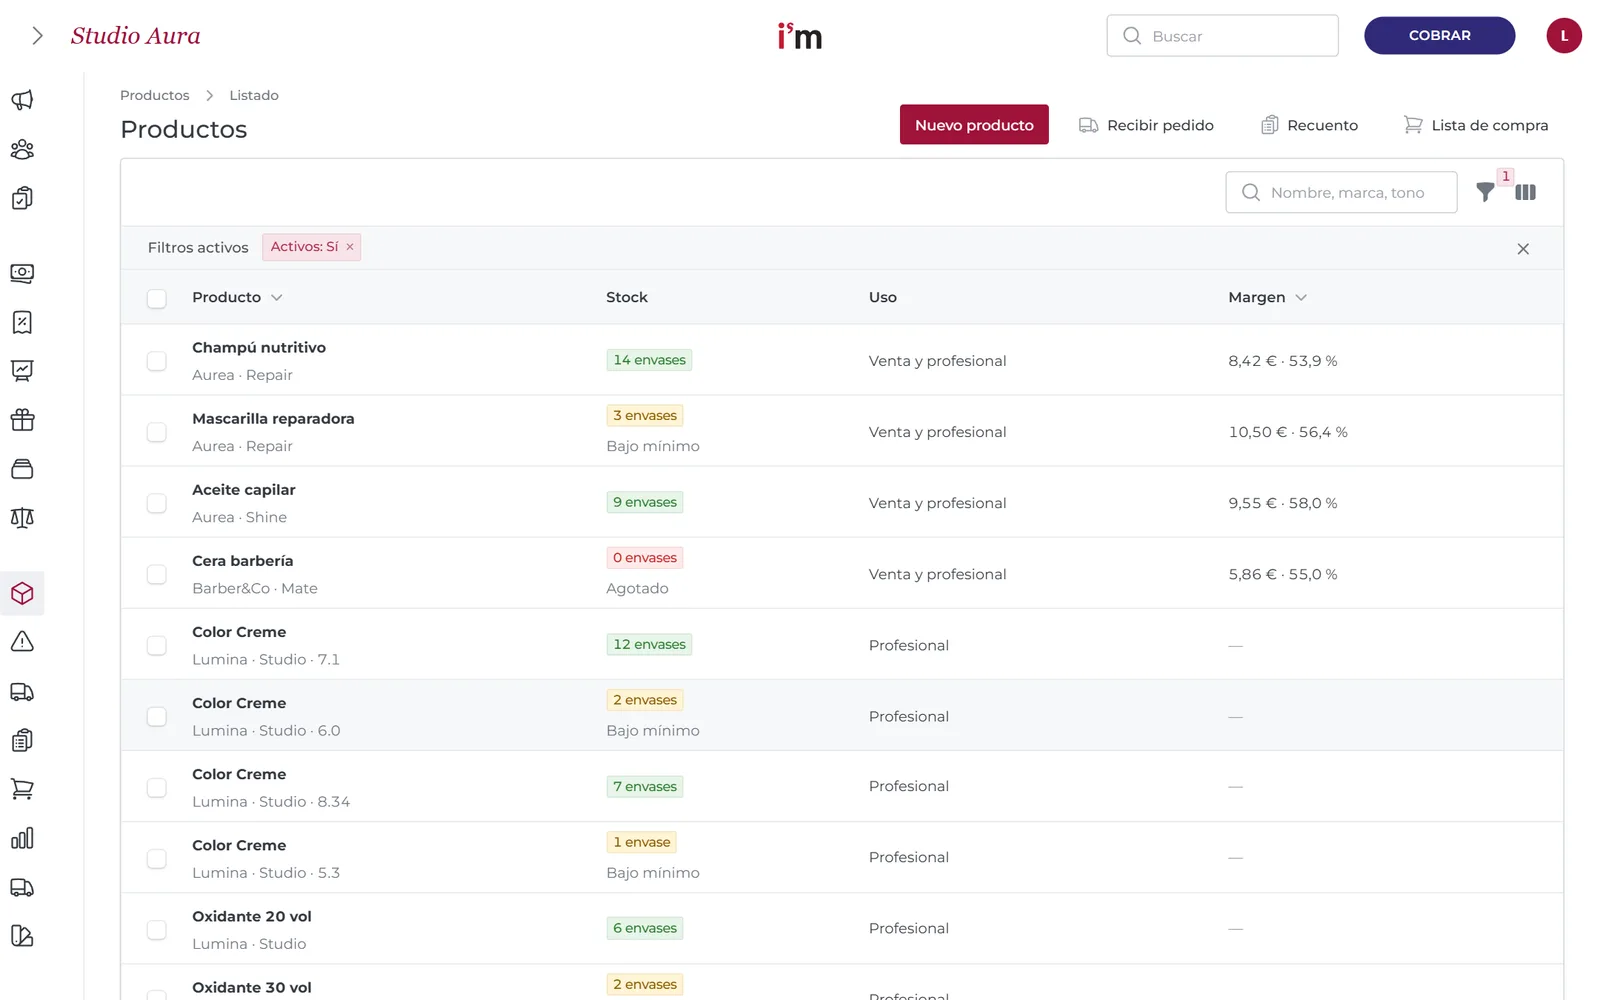Open the bar chart statistics icon in sidebar
The image size is (1600, 1000).
tap(22, 838)
